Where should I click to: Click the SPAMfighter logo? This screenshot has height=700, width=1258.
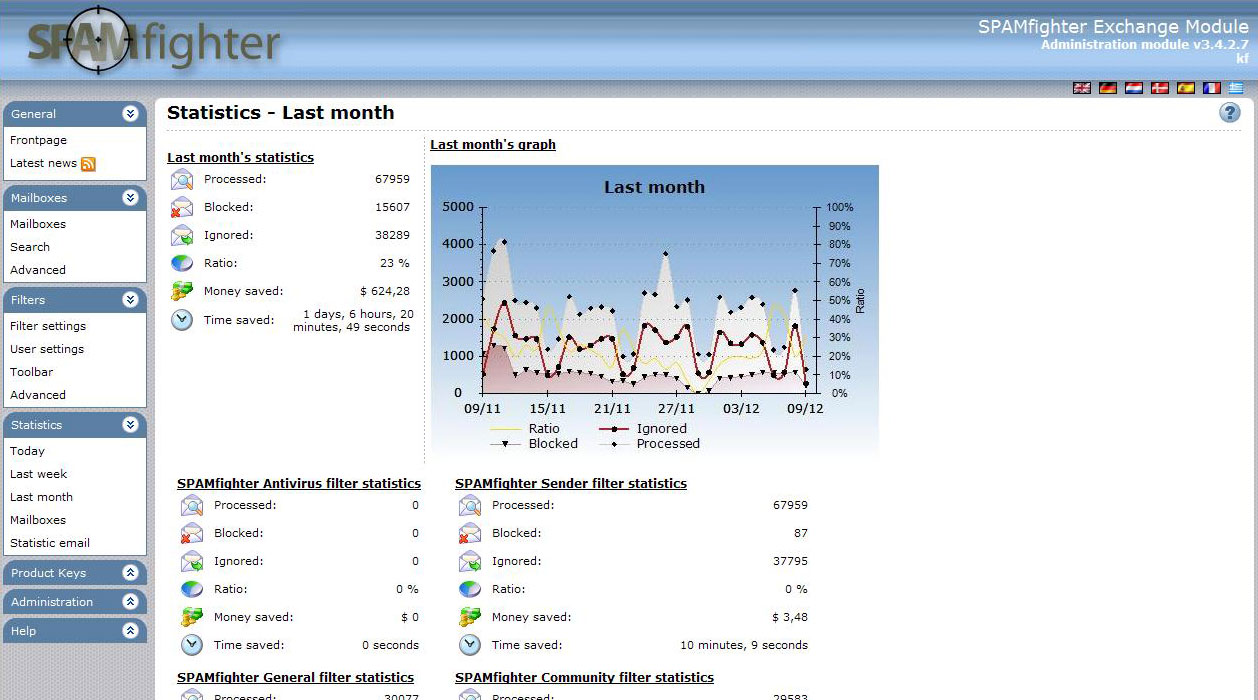155,43
